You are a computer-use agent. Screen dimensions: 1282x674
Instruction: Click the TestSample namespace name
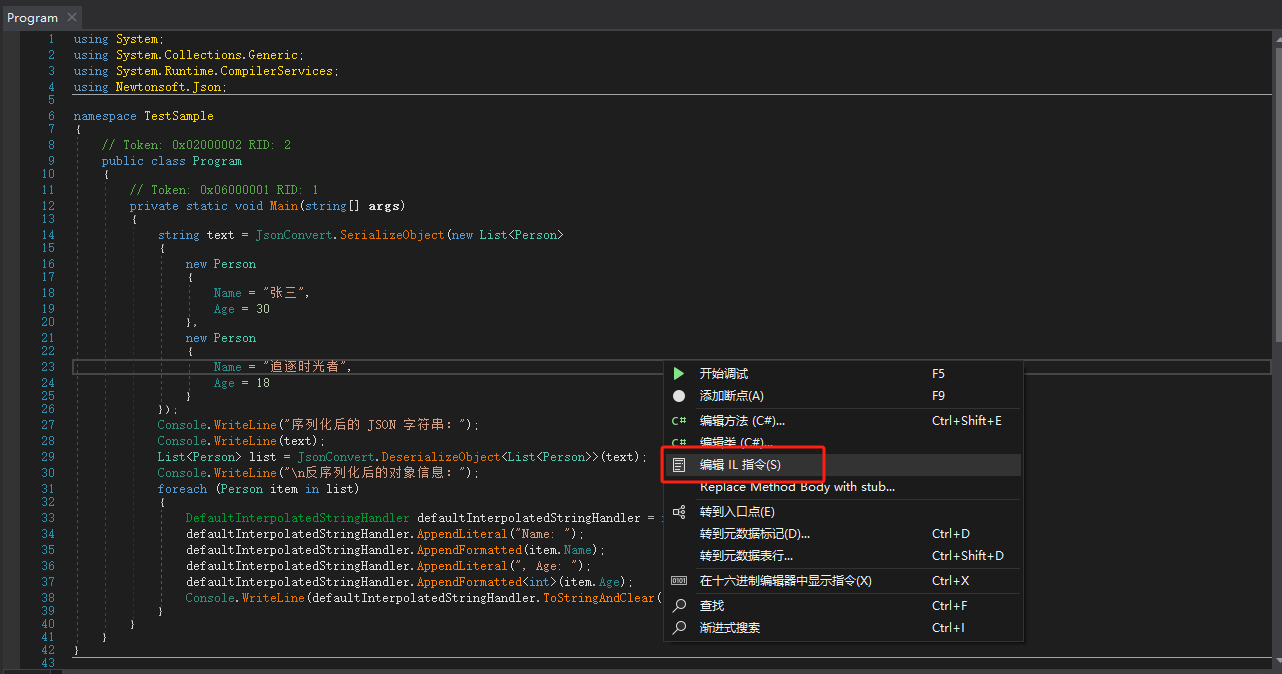tap(178, 116)
